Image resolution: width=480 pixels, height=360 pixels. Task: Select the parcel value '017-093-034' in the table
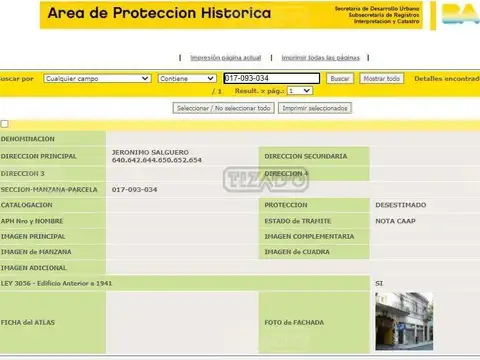coord(134,190)
